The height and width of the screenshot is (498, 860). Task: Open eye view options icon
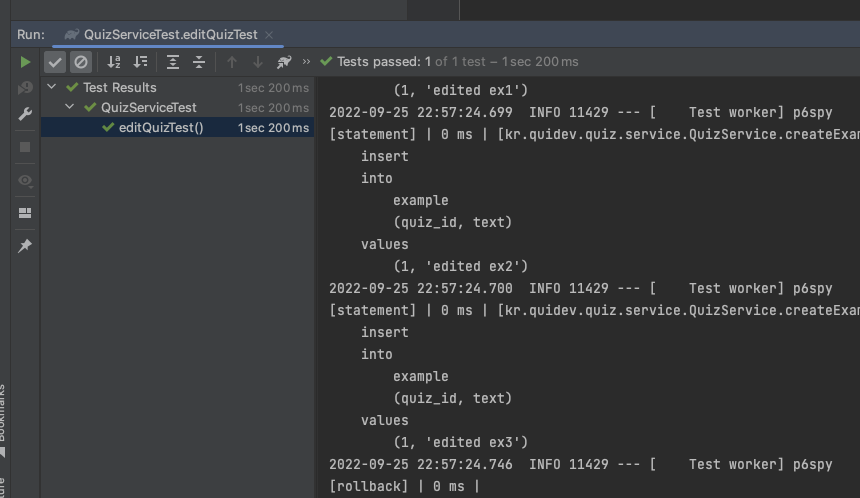(25, 180)
